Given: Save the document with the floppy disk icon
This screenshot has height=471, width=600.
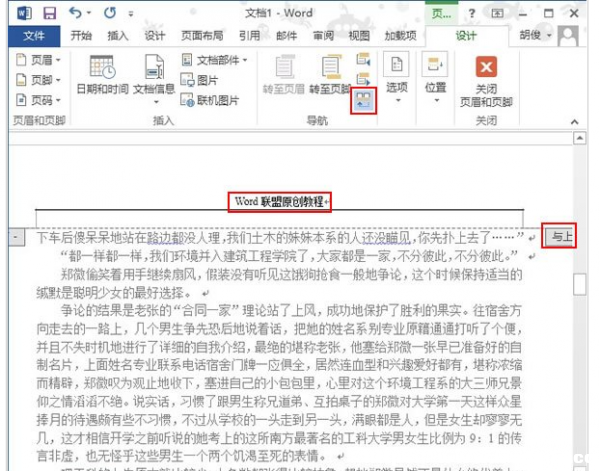Looking at the screenshot, I should 49,14.
